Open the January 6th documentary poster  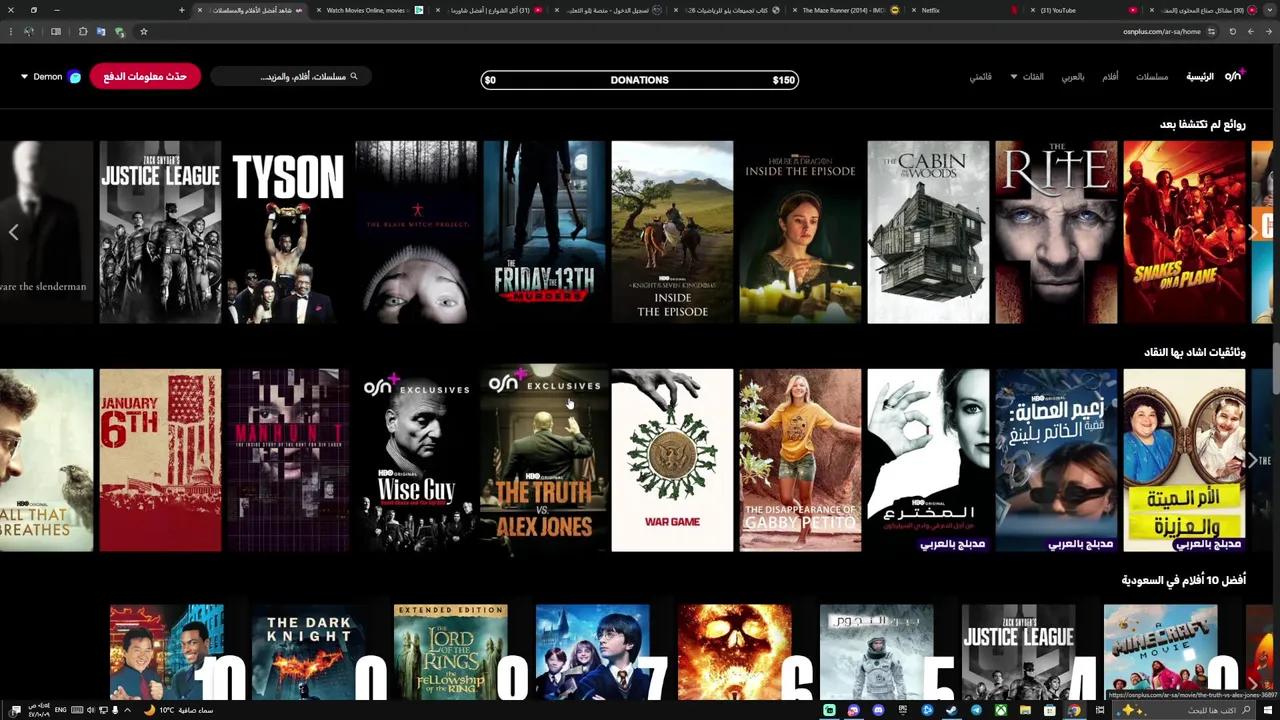(x=160, y=460)
